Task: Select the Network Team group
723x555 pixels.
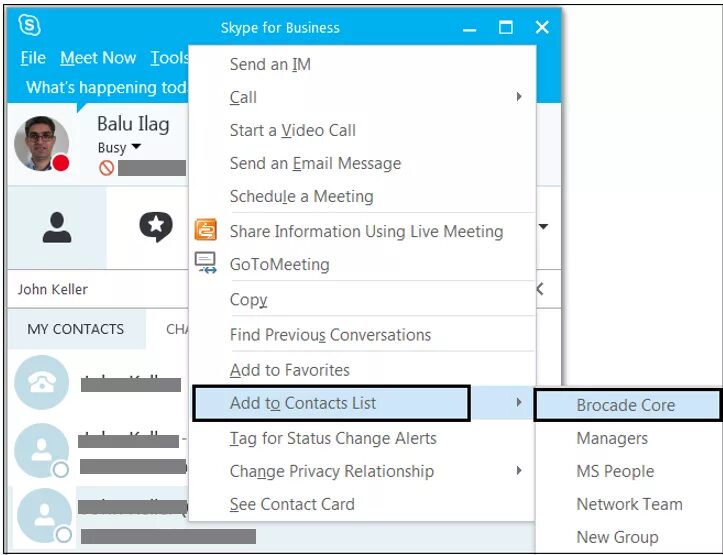Action: coord(628,504)
